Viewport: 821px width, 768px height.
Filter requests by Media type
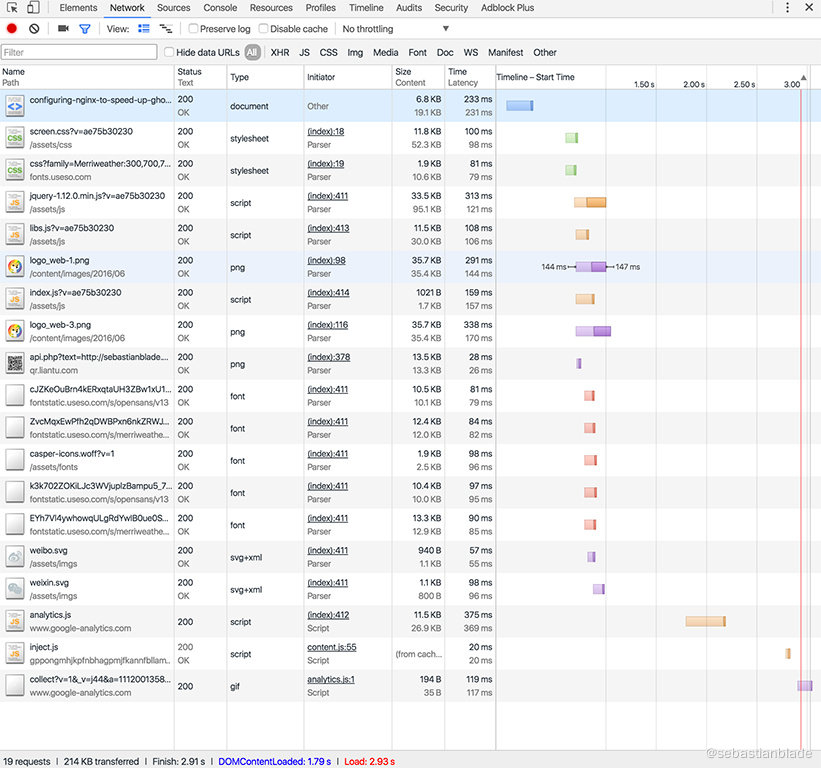pyautogui.click(x=385, y=52)
